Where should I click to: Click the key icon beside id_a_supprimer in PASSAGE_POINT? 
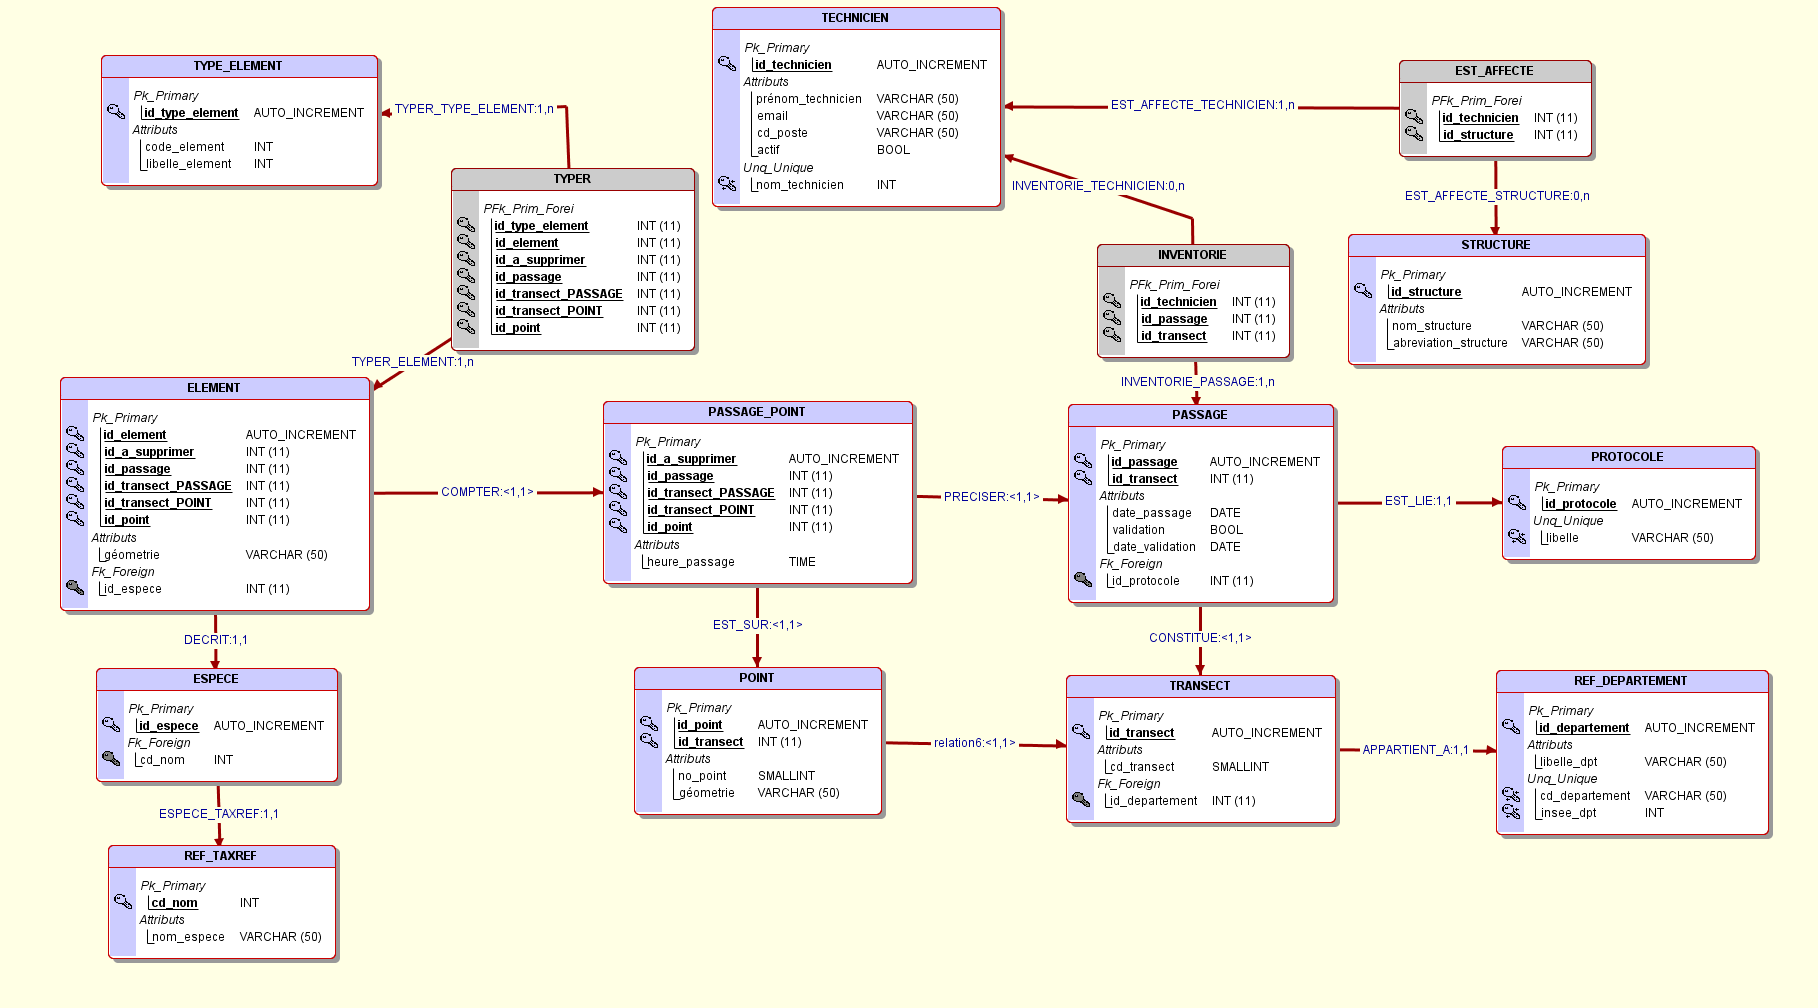(618, 458)
